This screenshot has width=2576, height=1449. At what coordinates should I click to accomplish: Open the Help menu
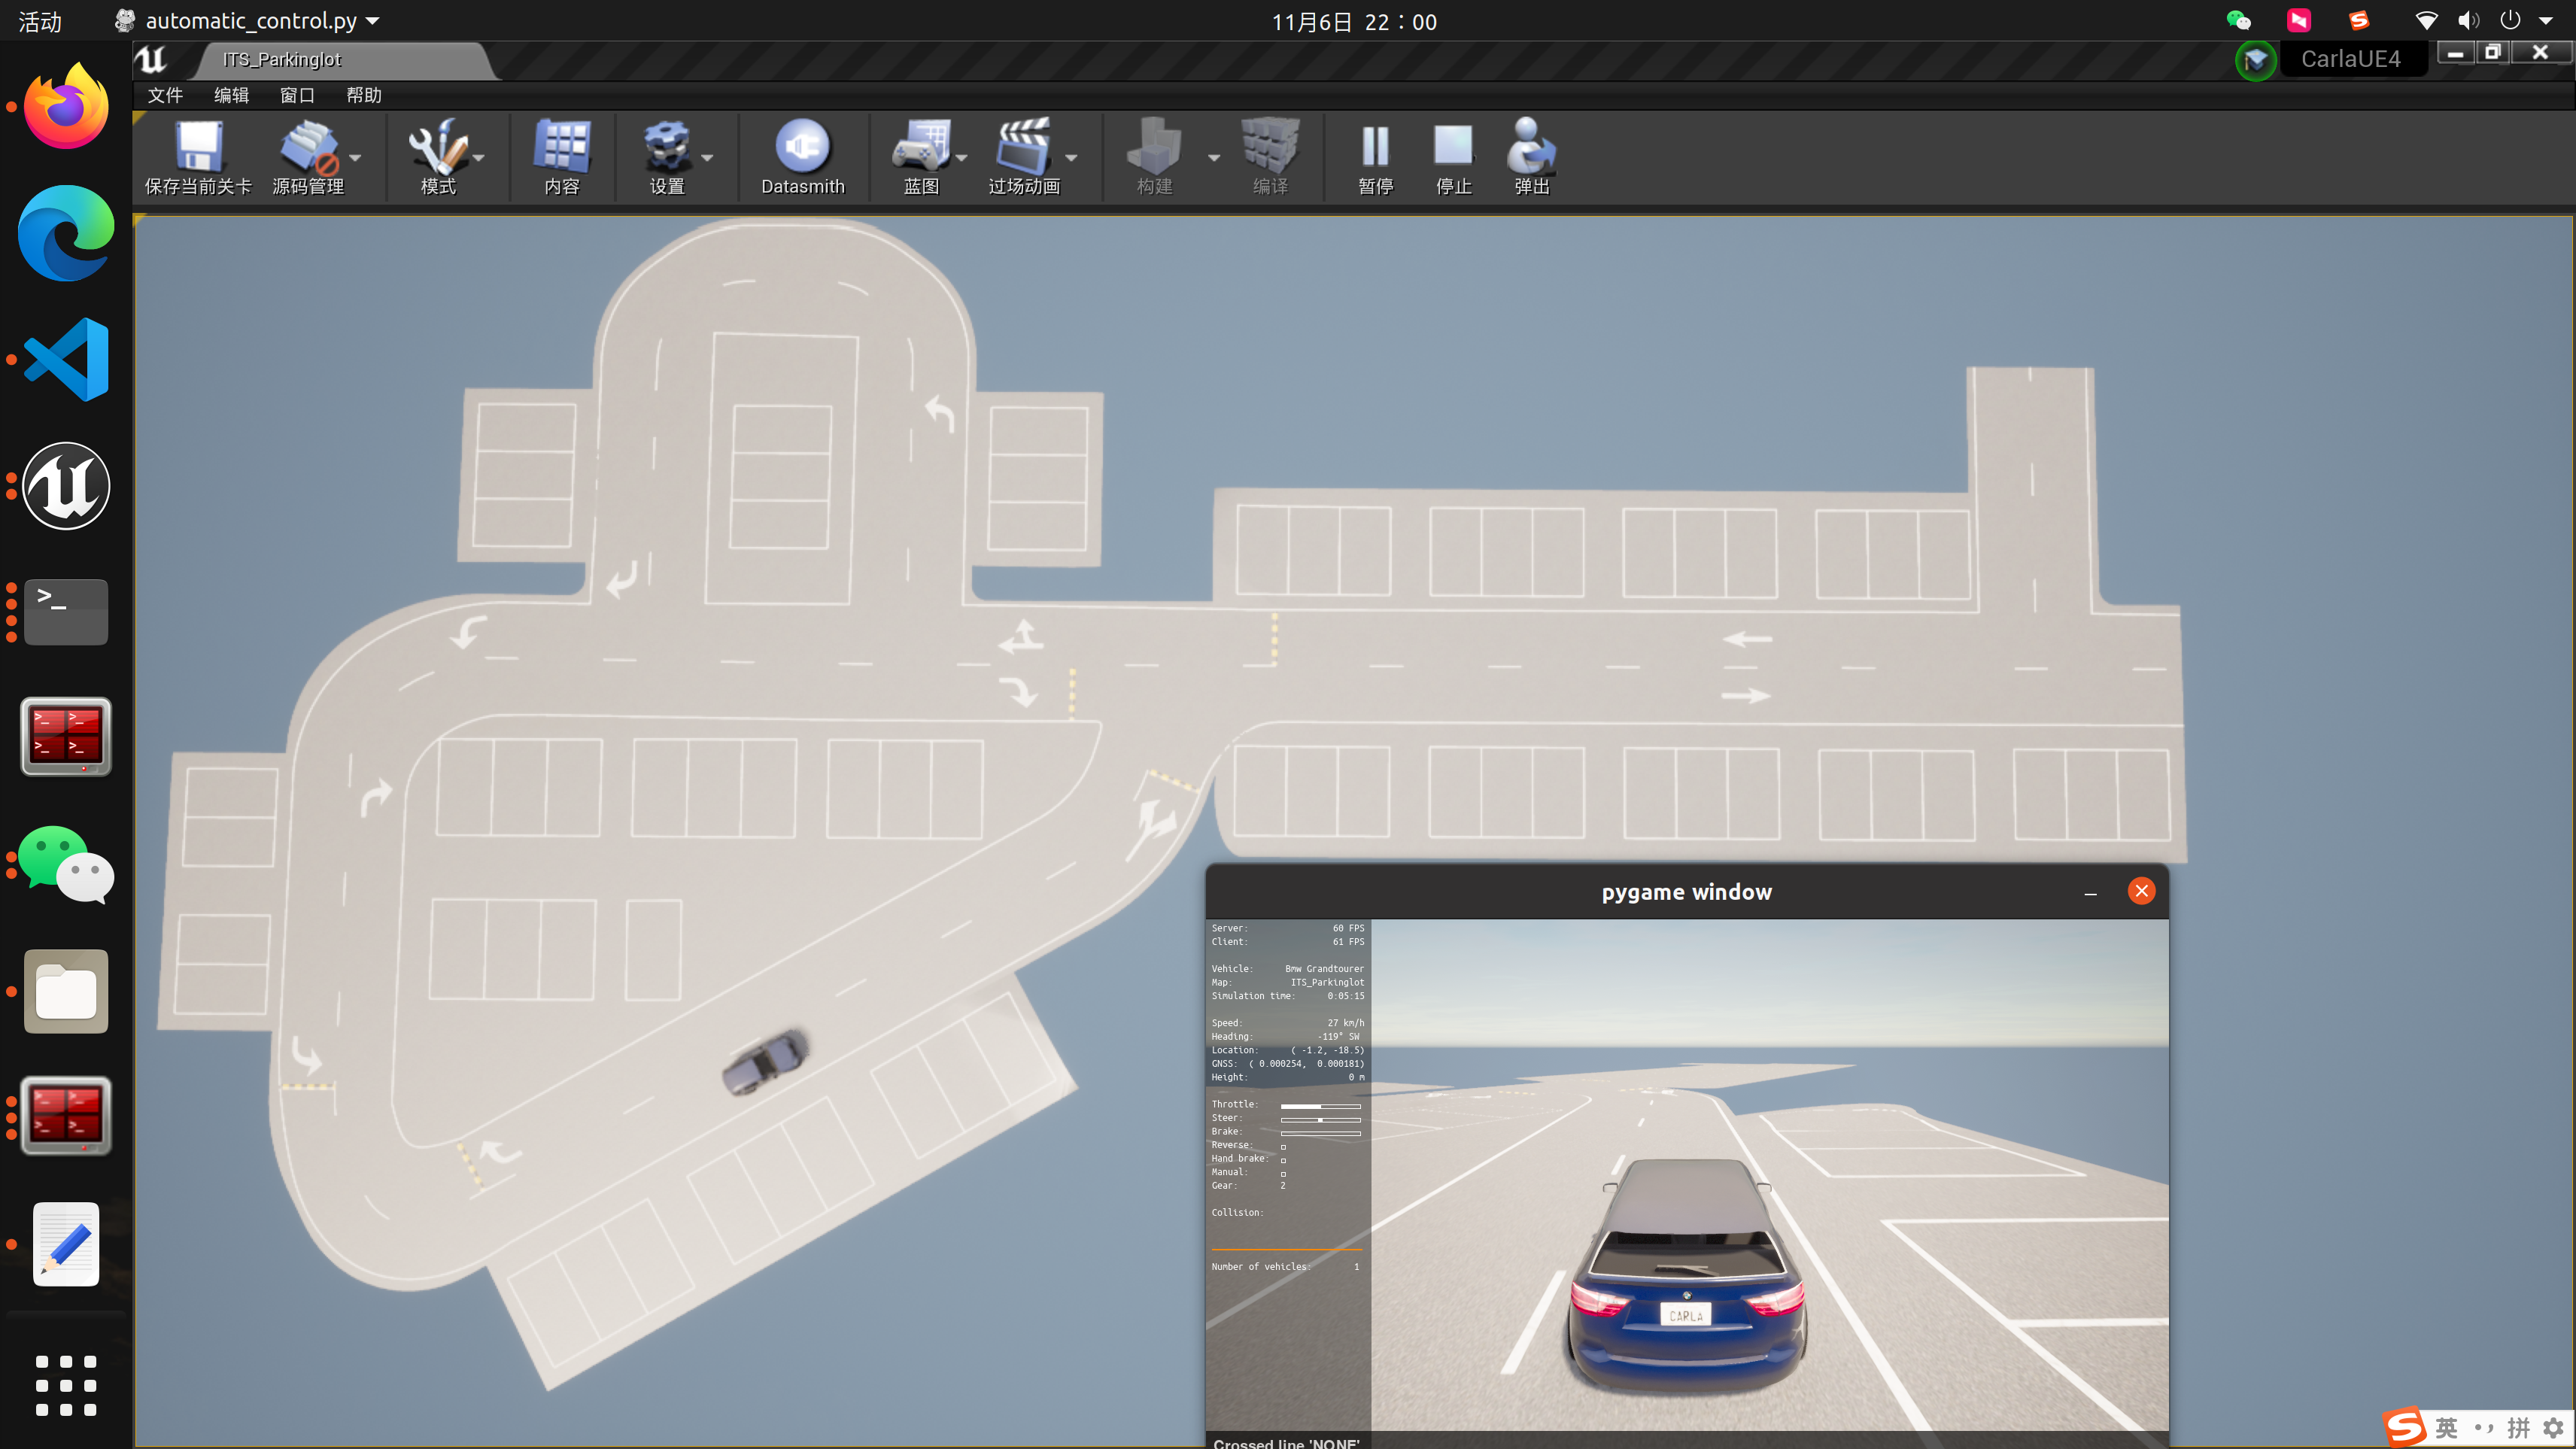point(363,95)
